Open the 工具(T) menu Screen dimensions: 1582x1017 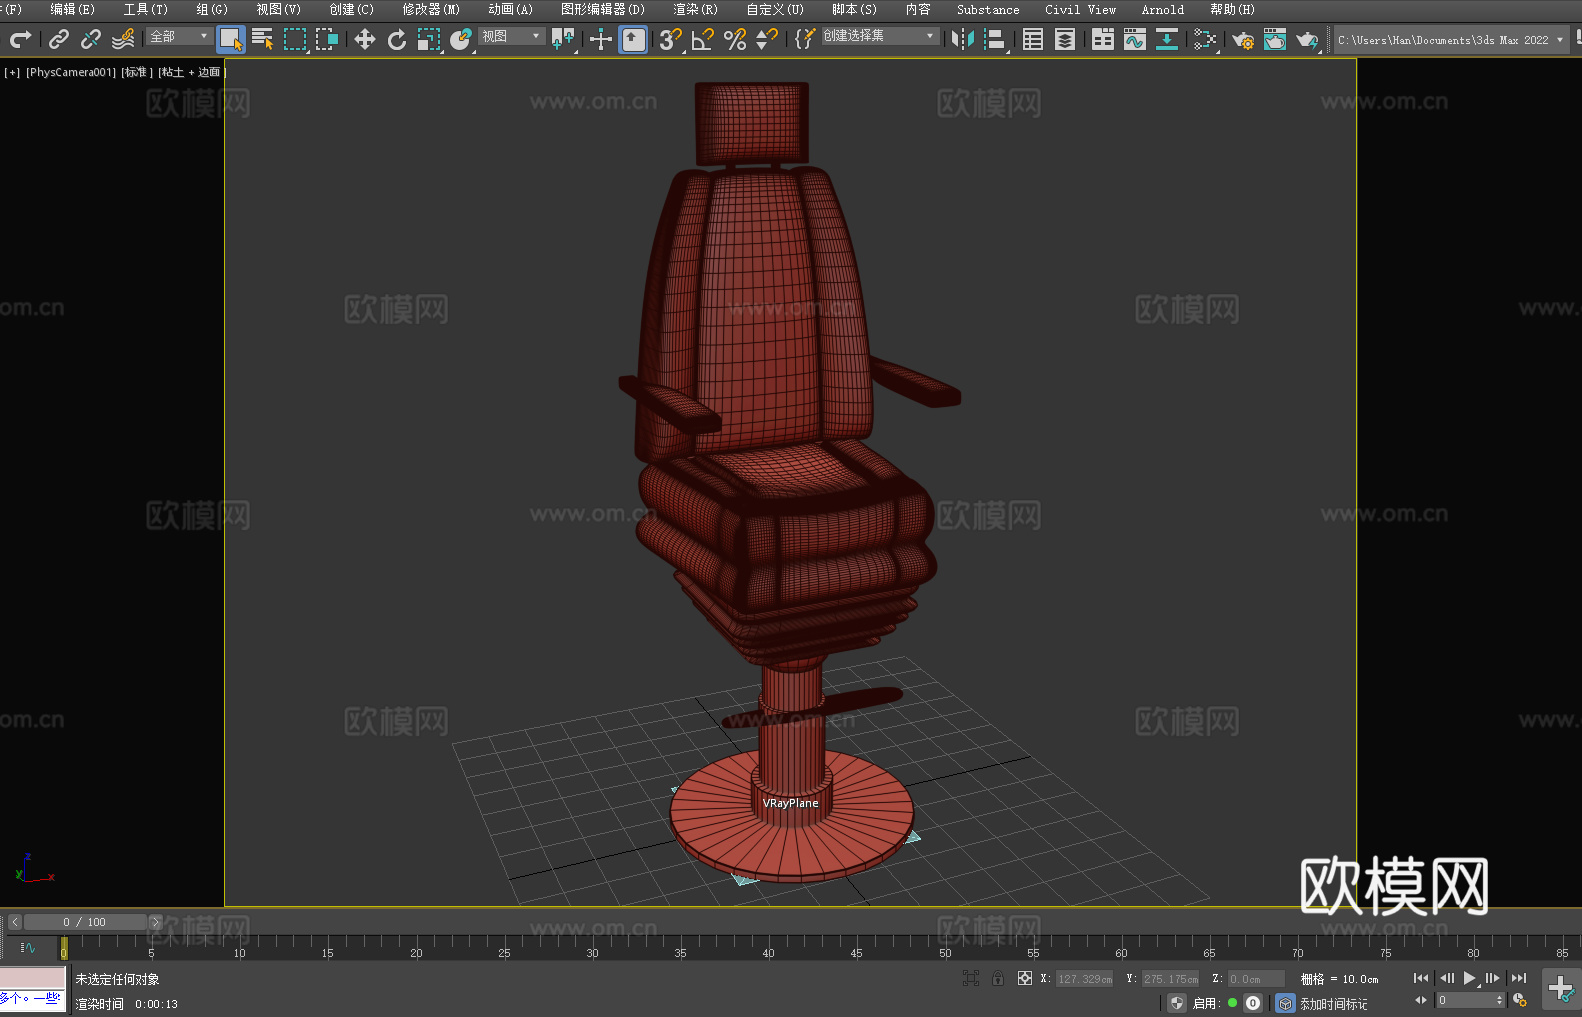click(145, 9)
